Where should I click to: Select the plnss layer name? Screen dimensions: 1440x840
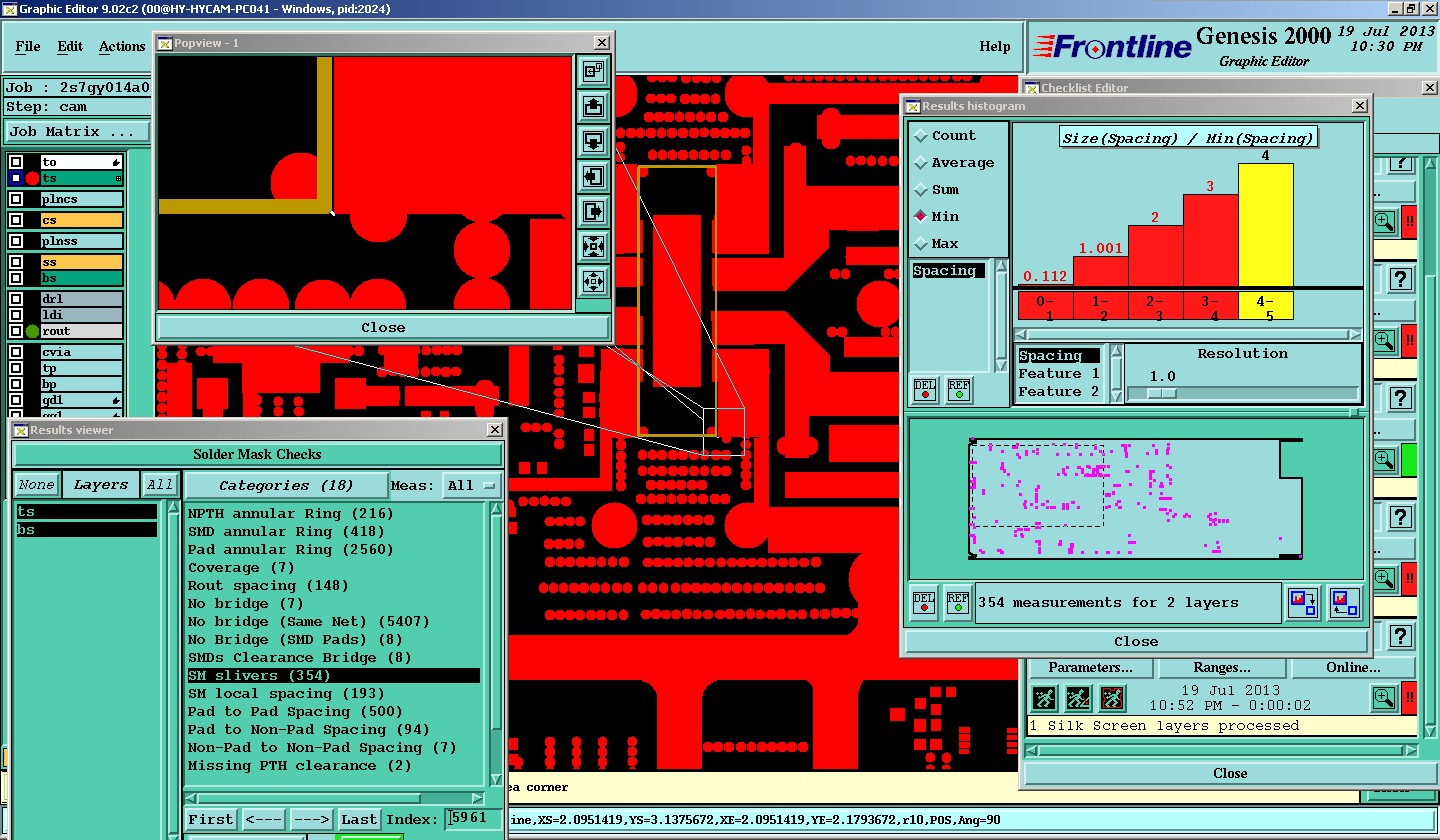[x=81, y=241]
